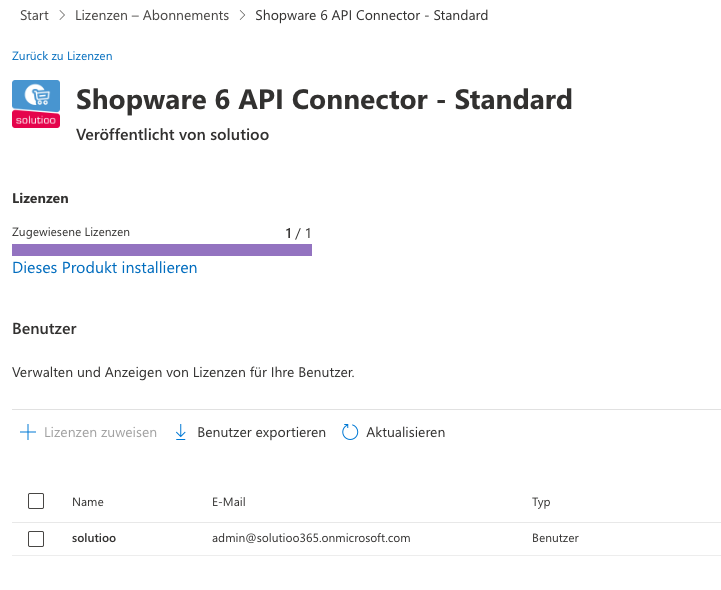Click the admin@solutioo365.onmicrosoft.com email cell
Image resolution: width=721 pixels, height=590 pixels.
[311, 538]
